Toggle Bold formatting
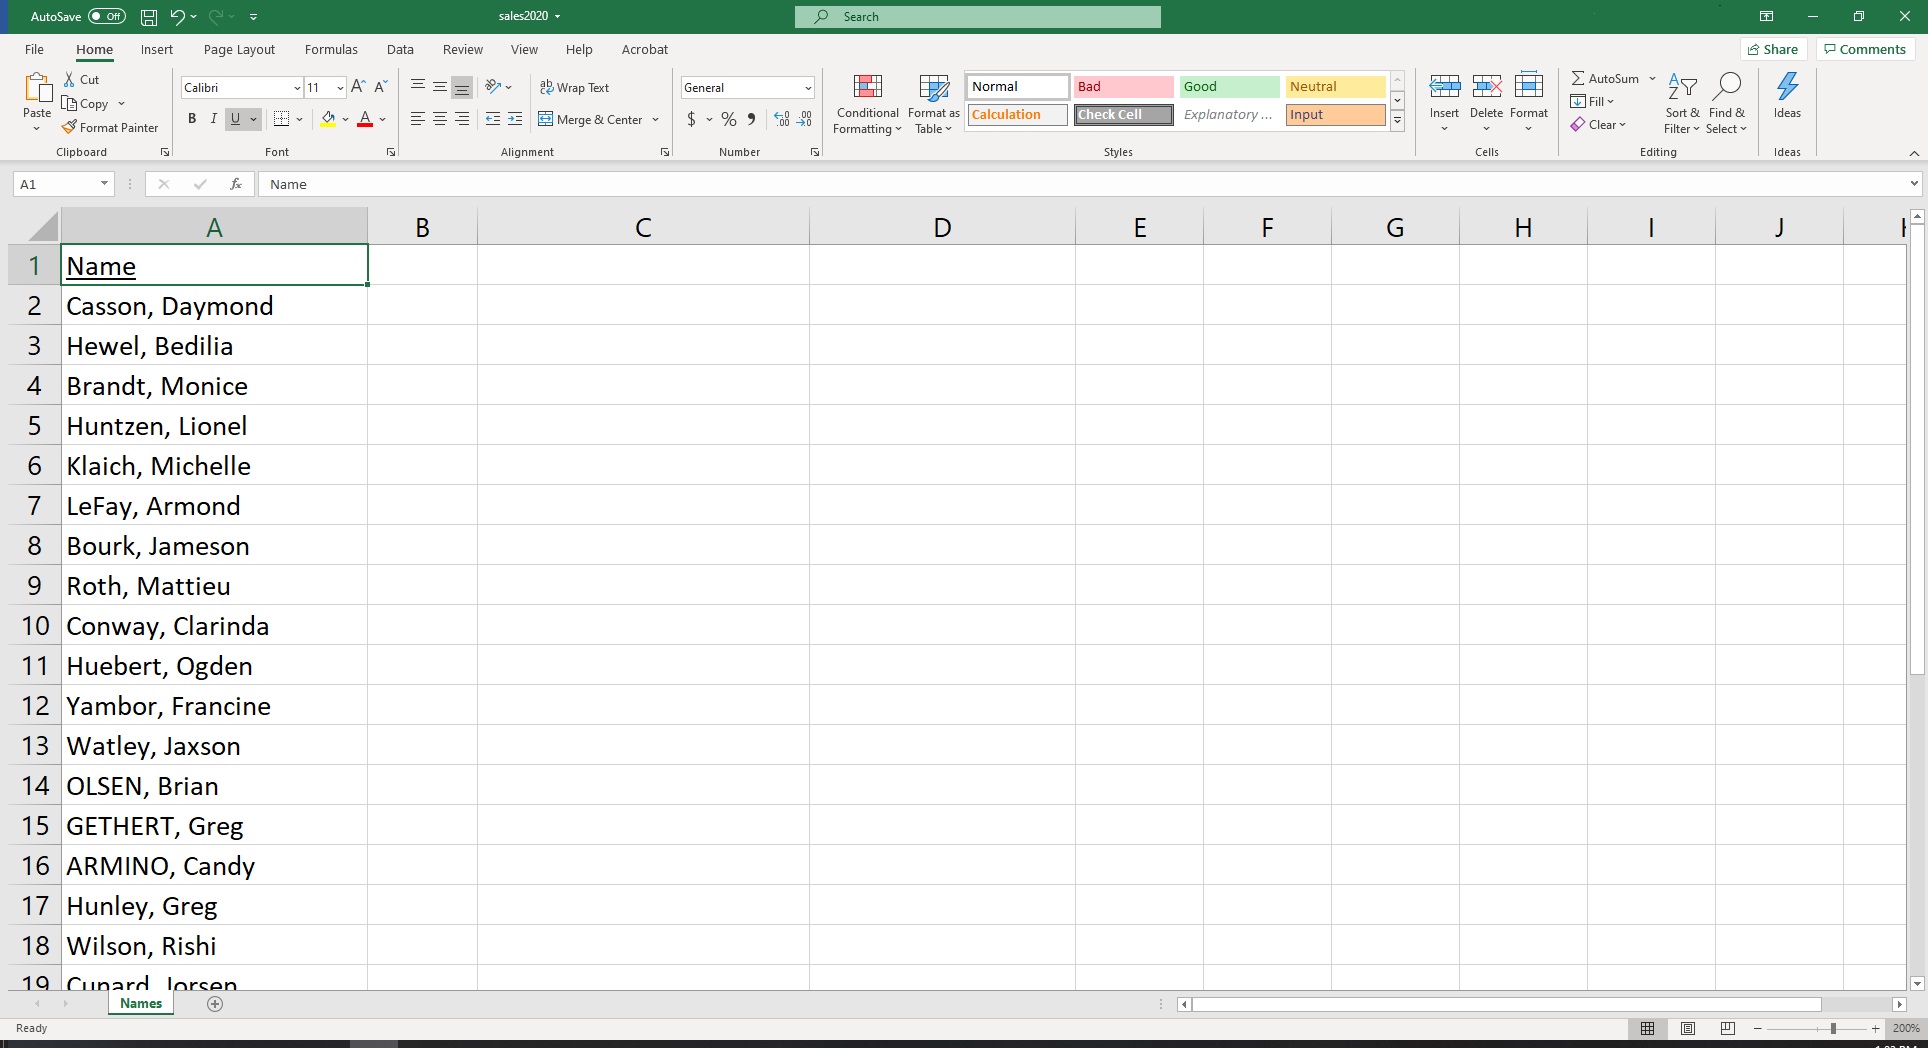The image size is (1928, 1048). tap(192, 119)
